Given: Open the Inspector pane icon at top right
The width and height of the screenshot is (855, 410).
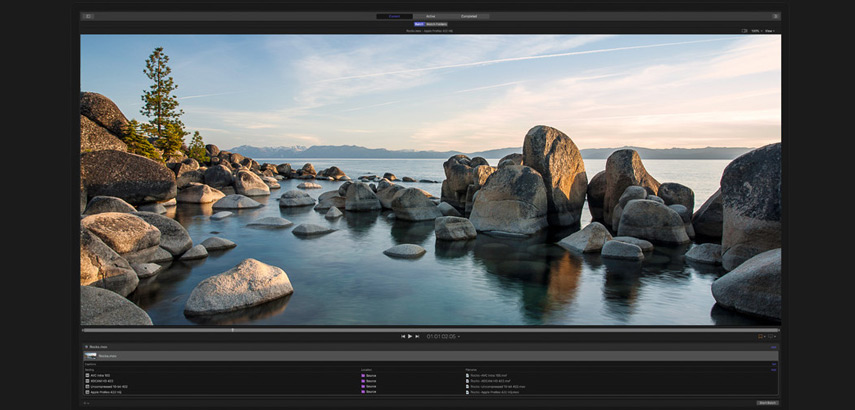Looking at the screenshot, I should point(775,16).
